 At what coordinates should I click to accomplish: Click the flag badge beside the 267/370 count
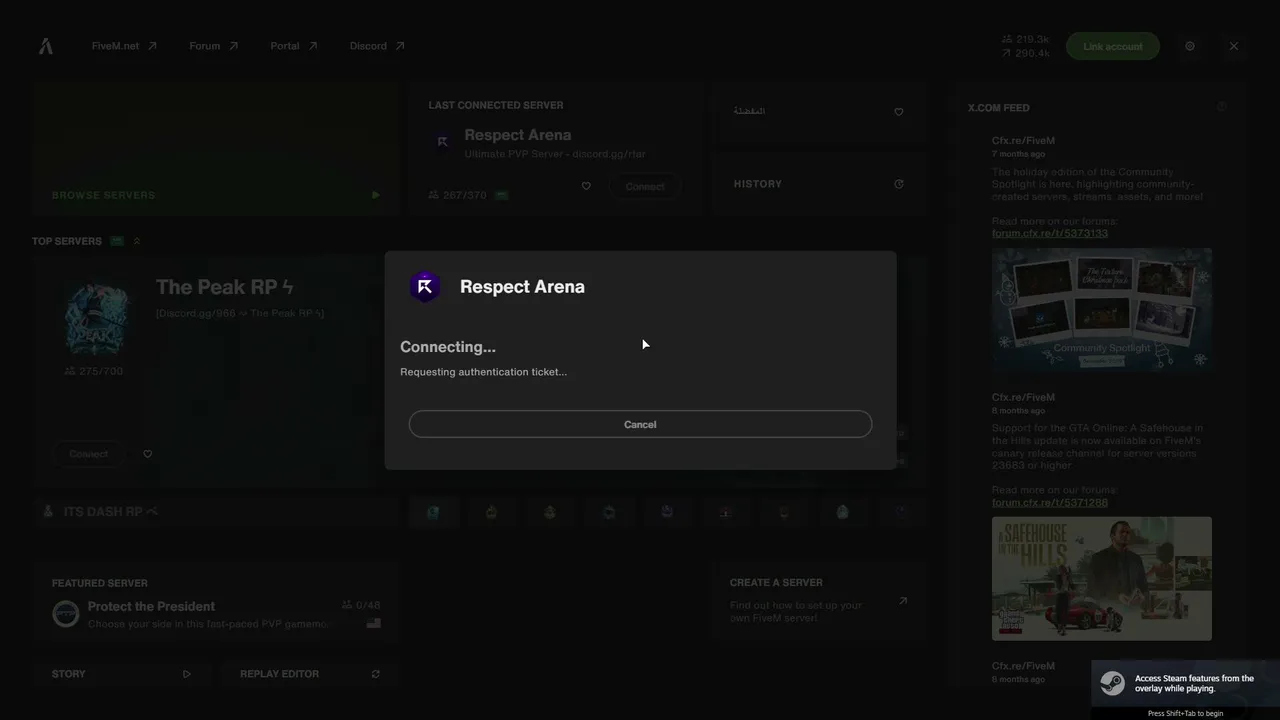pos(502,195)
